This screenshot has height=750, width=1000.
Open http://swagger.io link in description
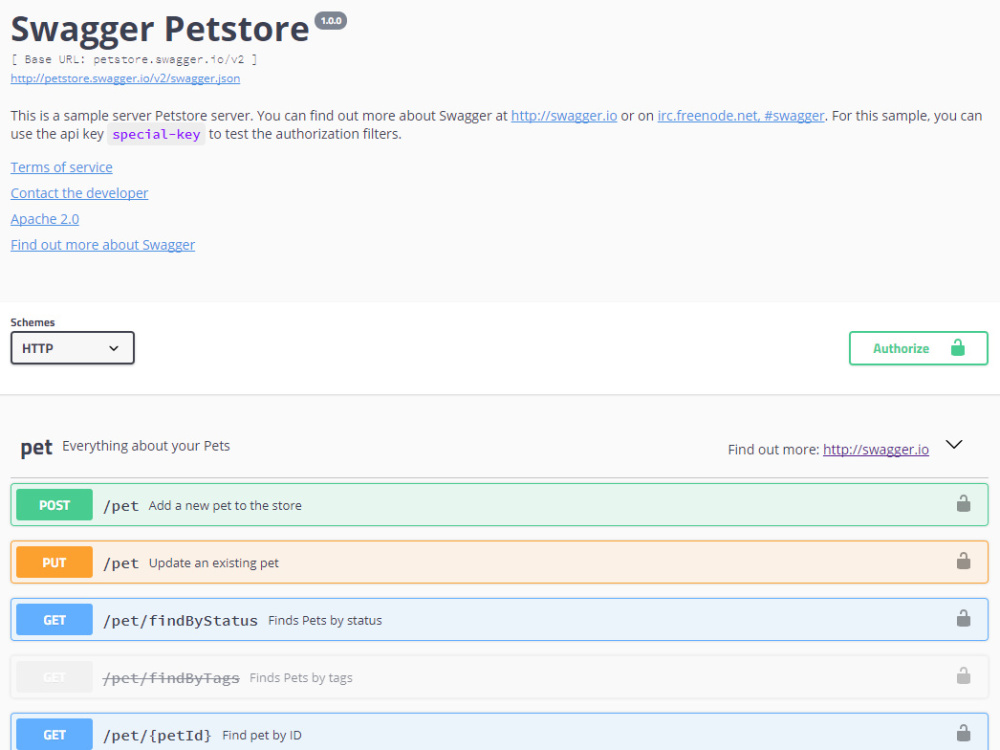pyautogui.click(x=564, y=116)
